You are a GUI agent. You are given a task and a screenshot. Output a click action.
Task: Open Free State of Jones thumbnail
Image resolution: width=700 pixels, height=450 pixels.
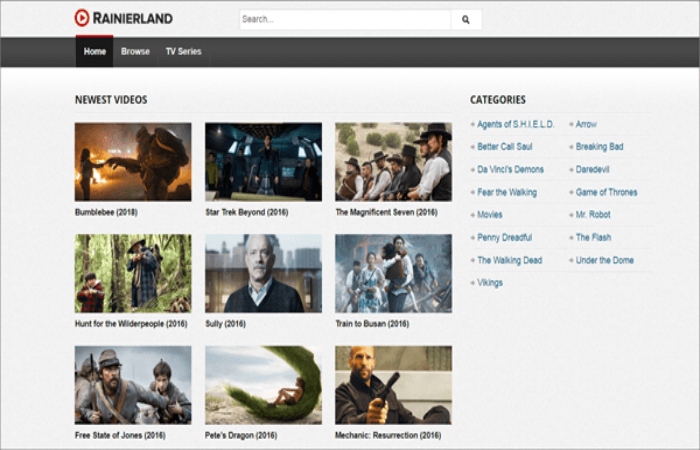click(133, 385)
